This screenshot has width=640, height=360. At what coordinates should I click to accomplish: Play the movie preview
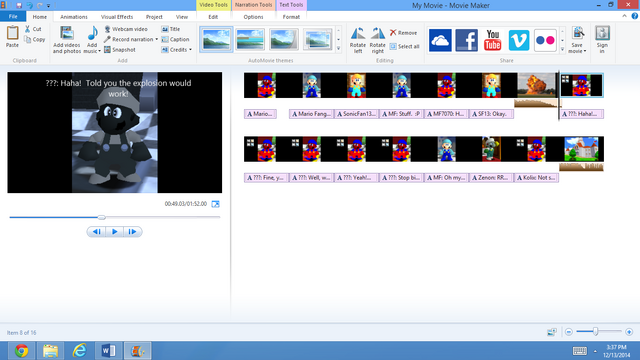pyautogui.click(x=115, y=232)
